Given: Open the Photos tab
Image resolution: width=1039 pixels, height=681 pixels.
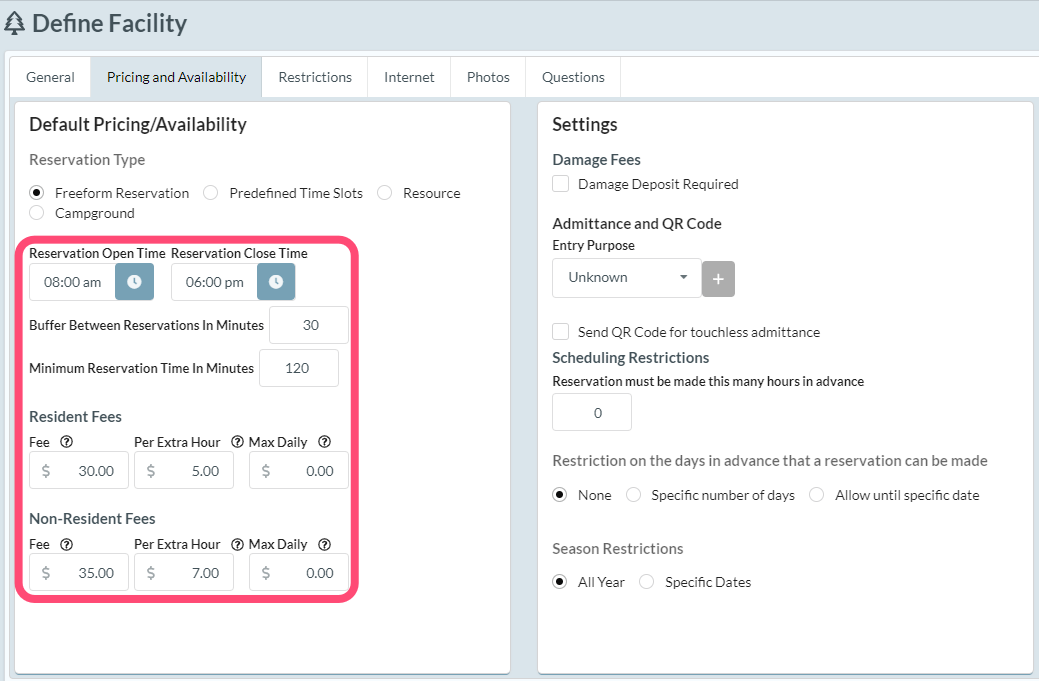Looking at the screenshot, I should pos(488,77).
